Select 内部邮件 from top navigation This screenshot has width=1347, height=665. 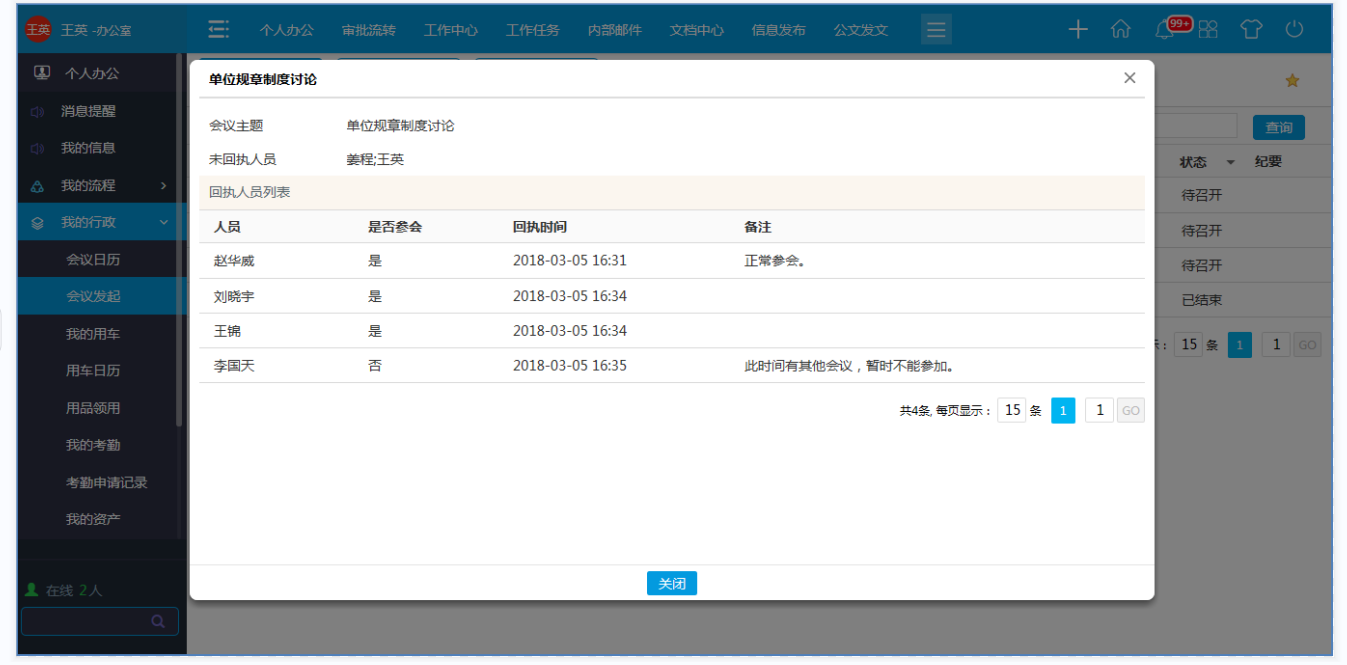pyautogui.click(x=614, y=30)
